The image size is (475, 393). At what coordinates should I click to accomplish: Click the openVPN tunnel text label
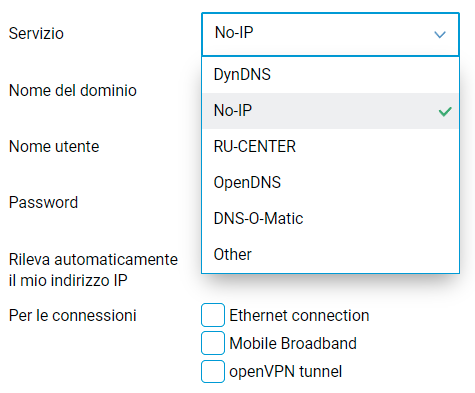click(286, 371)
